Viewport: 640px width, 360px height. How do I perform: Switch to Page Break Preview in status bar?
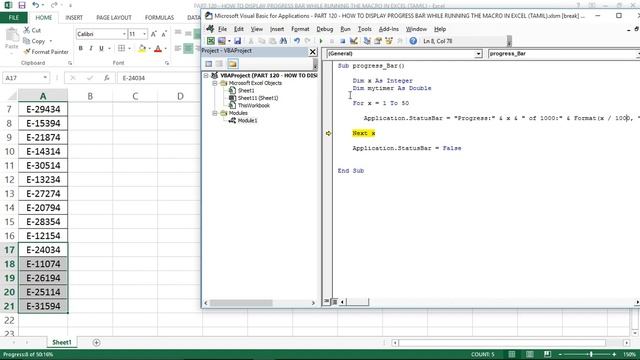point(547,354)
